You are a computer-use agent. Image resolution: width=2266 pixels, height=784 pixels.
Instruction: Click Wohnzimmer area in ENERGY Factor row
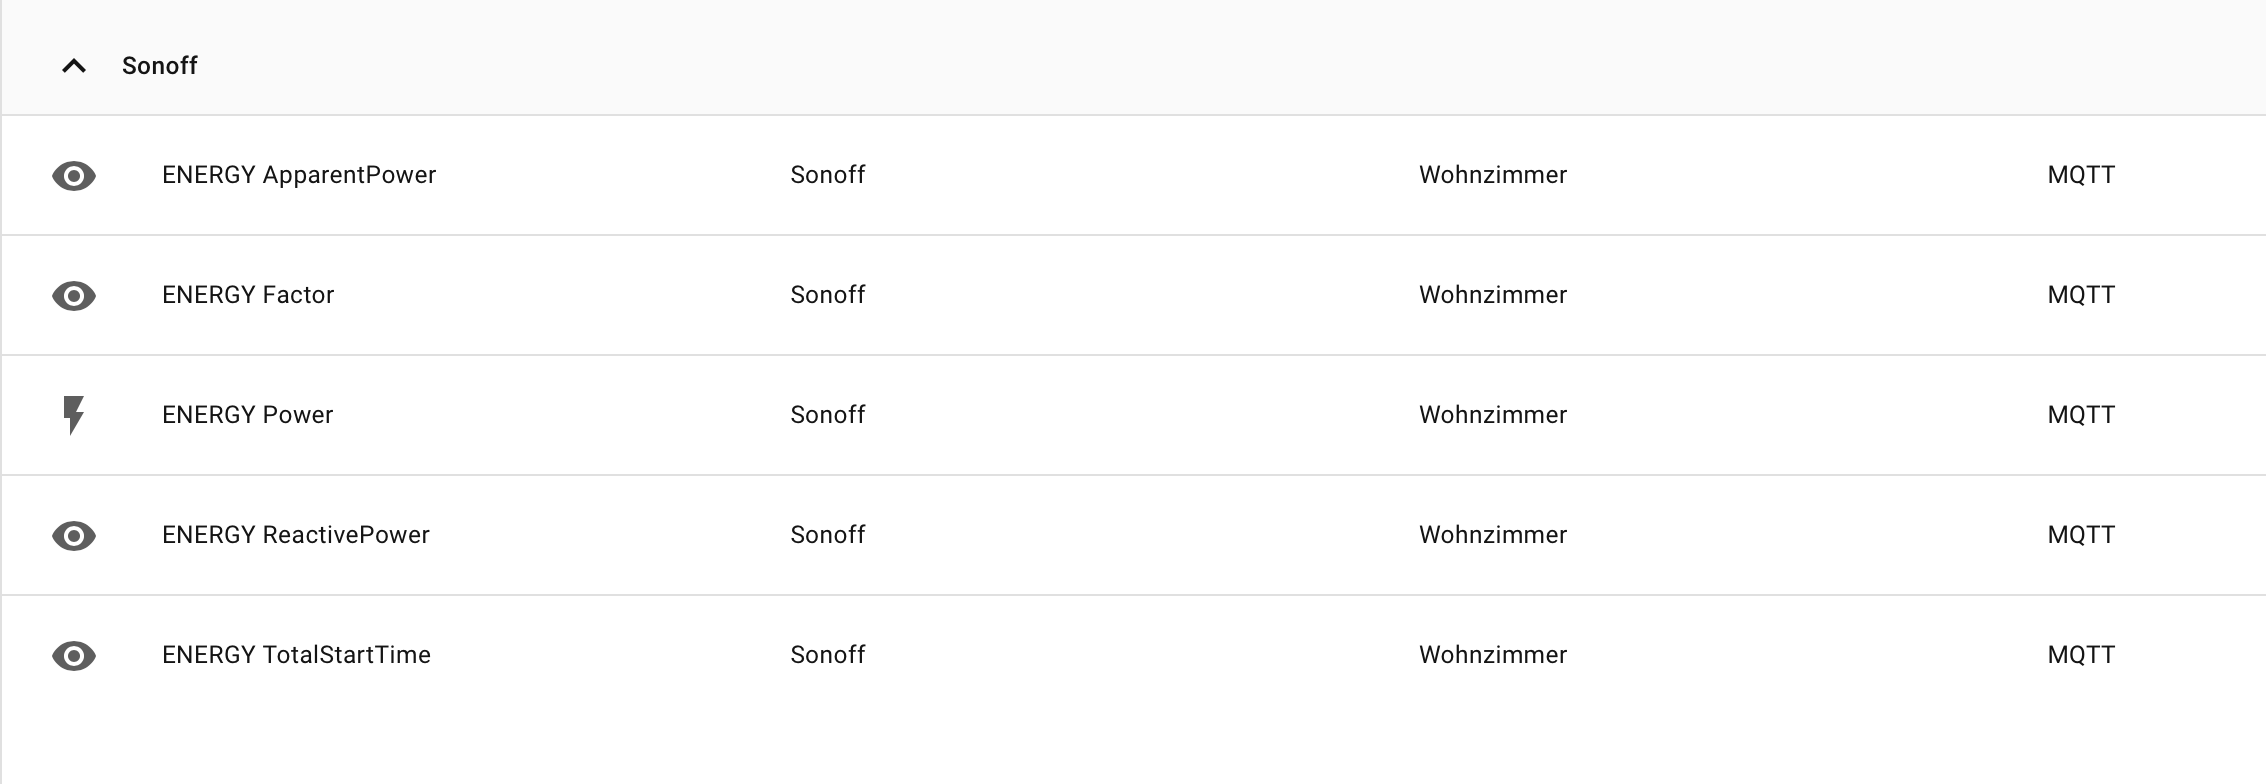click(1493, 295)
